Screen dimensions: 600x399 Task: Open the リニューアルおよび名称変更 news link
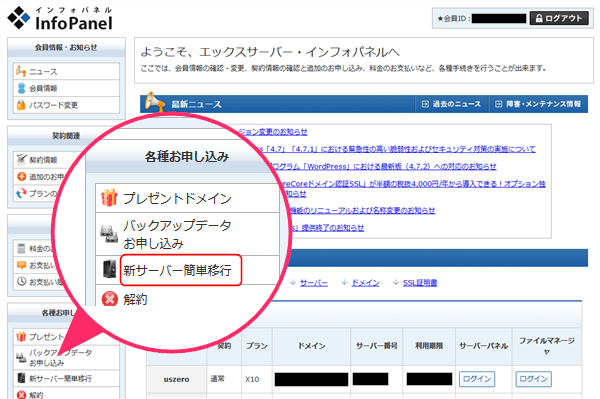pos(362,210)
